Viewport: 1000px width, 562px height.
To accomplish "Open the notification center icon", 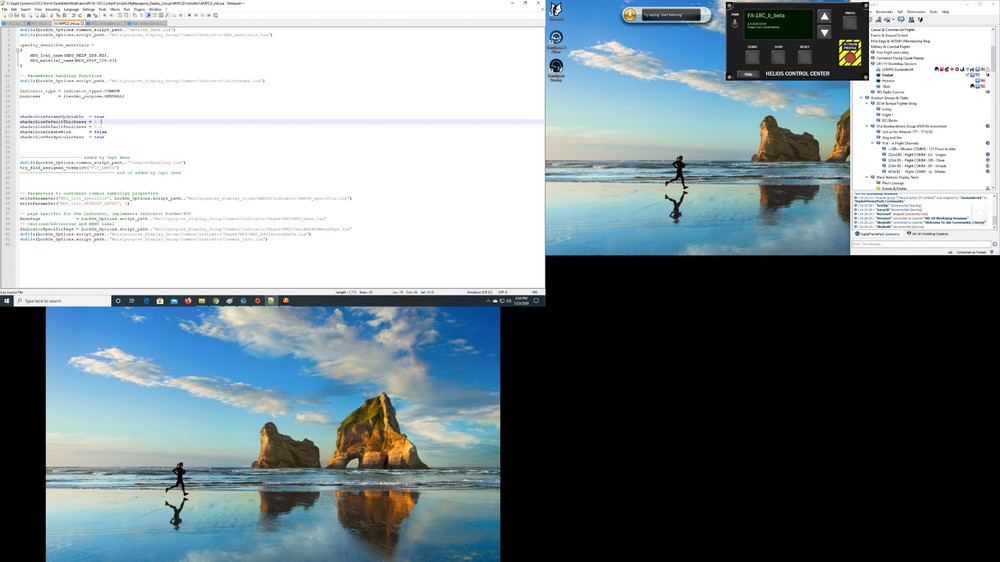I will 536,301.
